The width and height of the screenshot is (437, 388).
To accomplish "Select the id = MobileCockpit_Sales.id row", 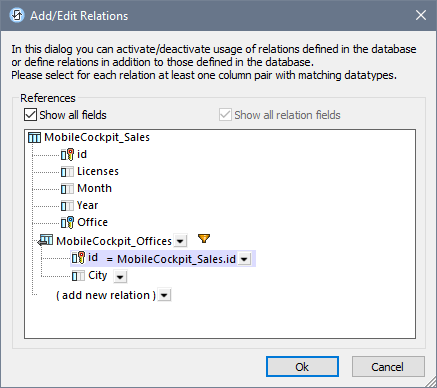I will tap(163, 258).
